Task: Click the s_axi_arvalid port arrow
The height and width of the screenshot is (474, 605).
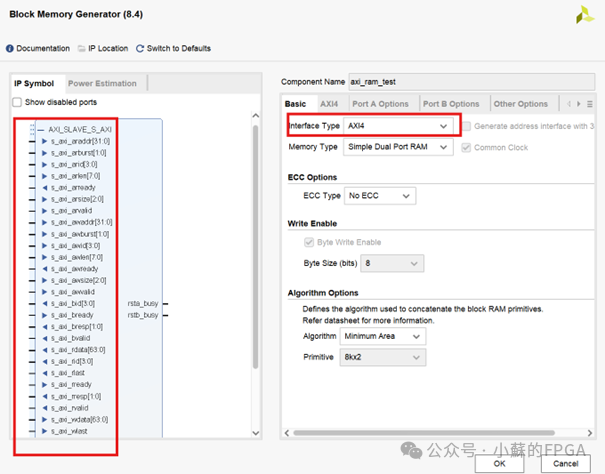Action: point(44,211)
